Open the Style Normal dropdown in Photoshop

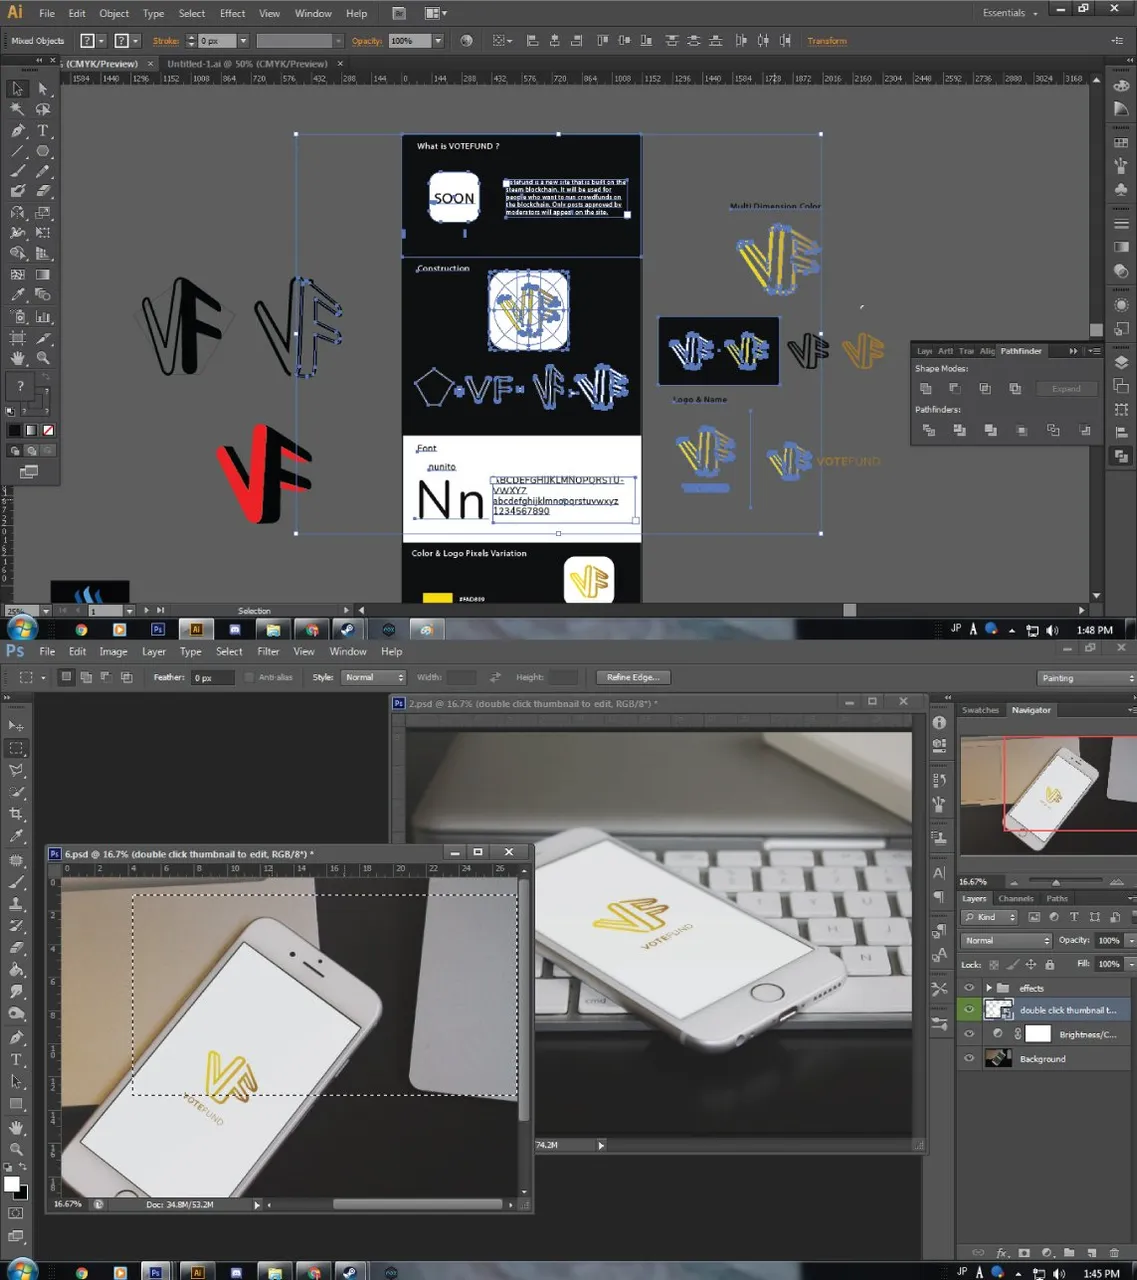pyautogui.click(x=373, y=677)
